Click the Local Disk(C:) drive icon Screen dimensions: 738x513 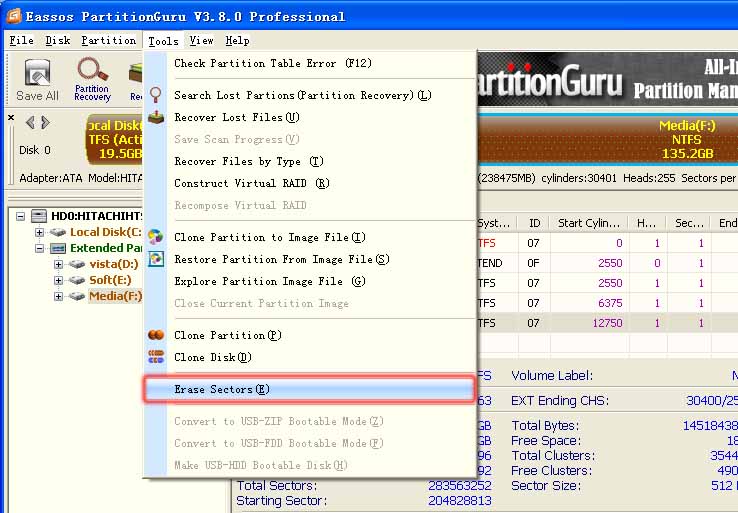point(58,232)
